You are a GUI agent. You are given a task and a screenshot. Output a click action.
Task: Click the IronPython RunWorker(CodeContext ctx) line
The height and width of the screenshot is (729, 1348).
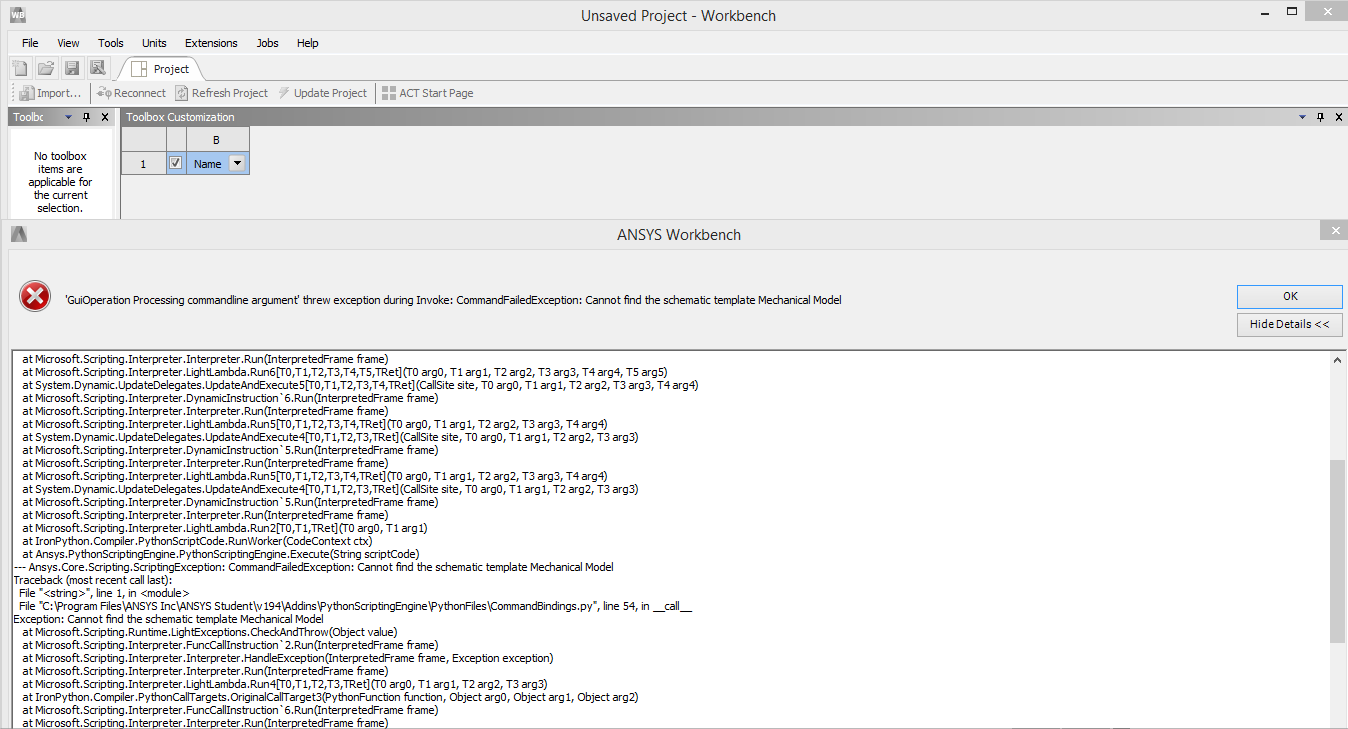(197, 541)
